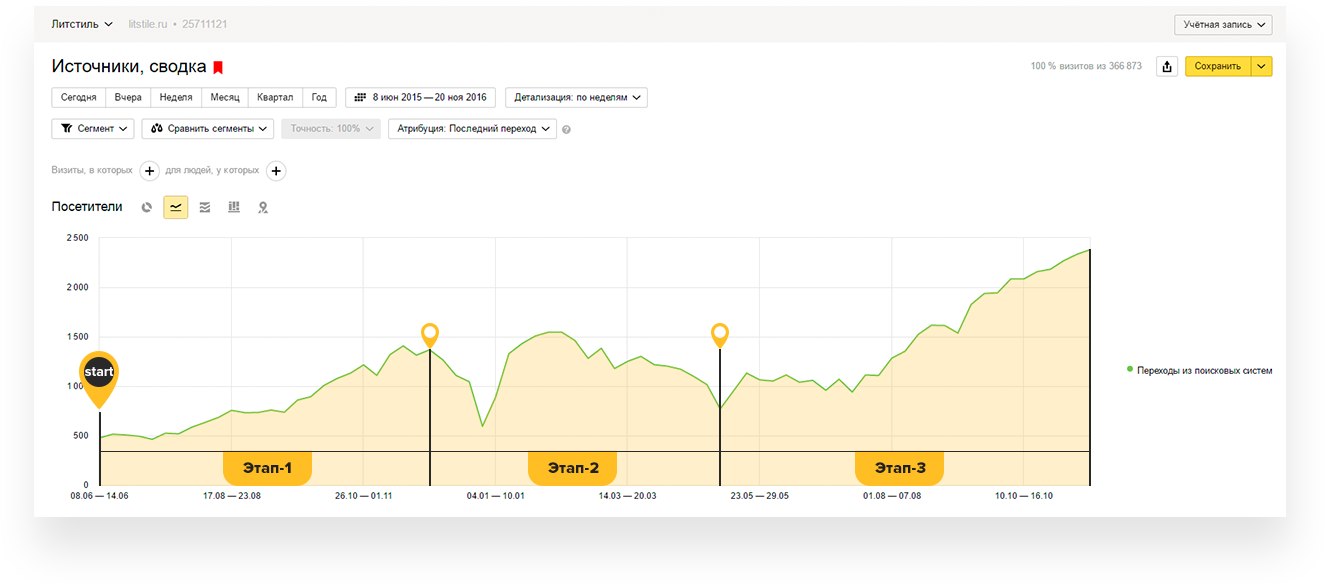The image size is (1326, 585).
Task: Switch to map chart icon
Action: (x=263, y=207)
